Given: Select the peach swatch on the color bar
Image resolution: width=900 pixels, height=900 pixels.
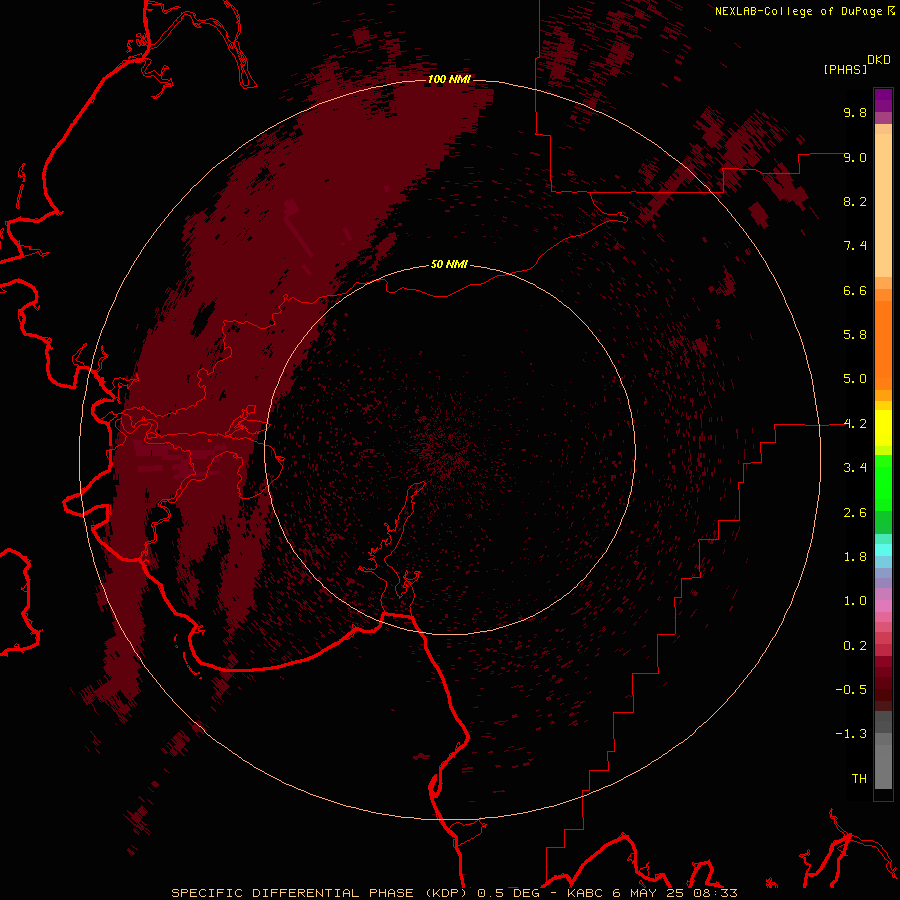Looking at the screenshot, I should pos(883,205).
